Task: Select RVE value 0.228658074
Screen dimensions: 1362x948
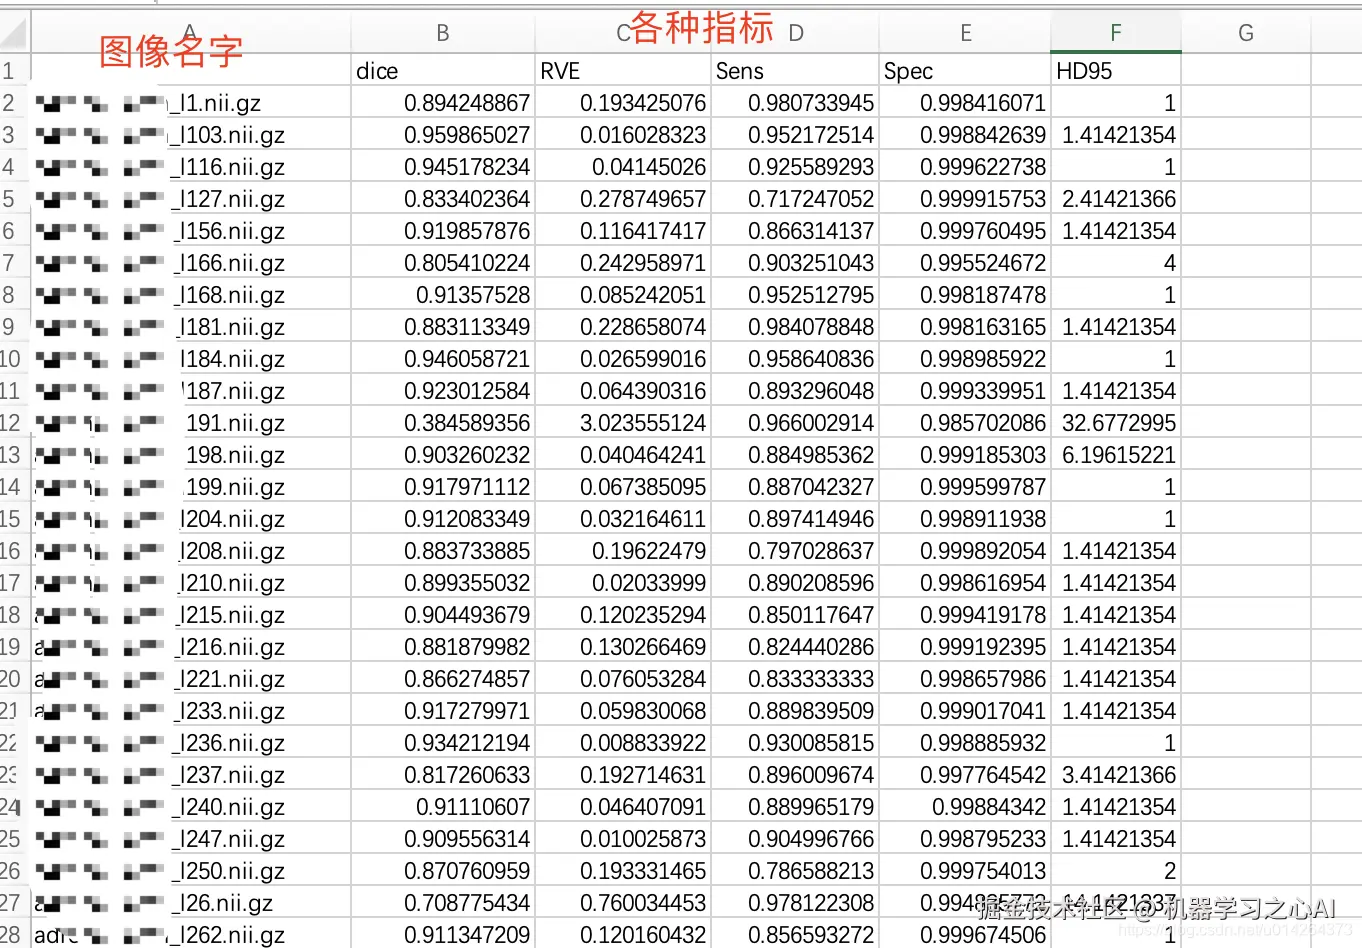Action: [623, 327]
